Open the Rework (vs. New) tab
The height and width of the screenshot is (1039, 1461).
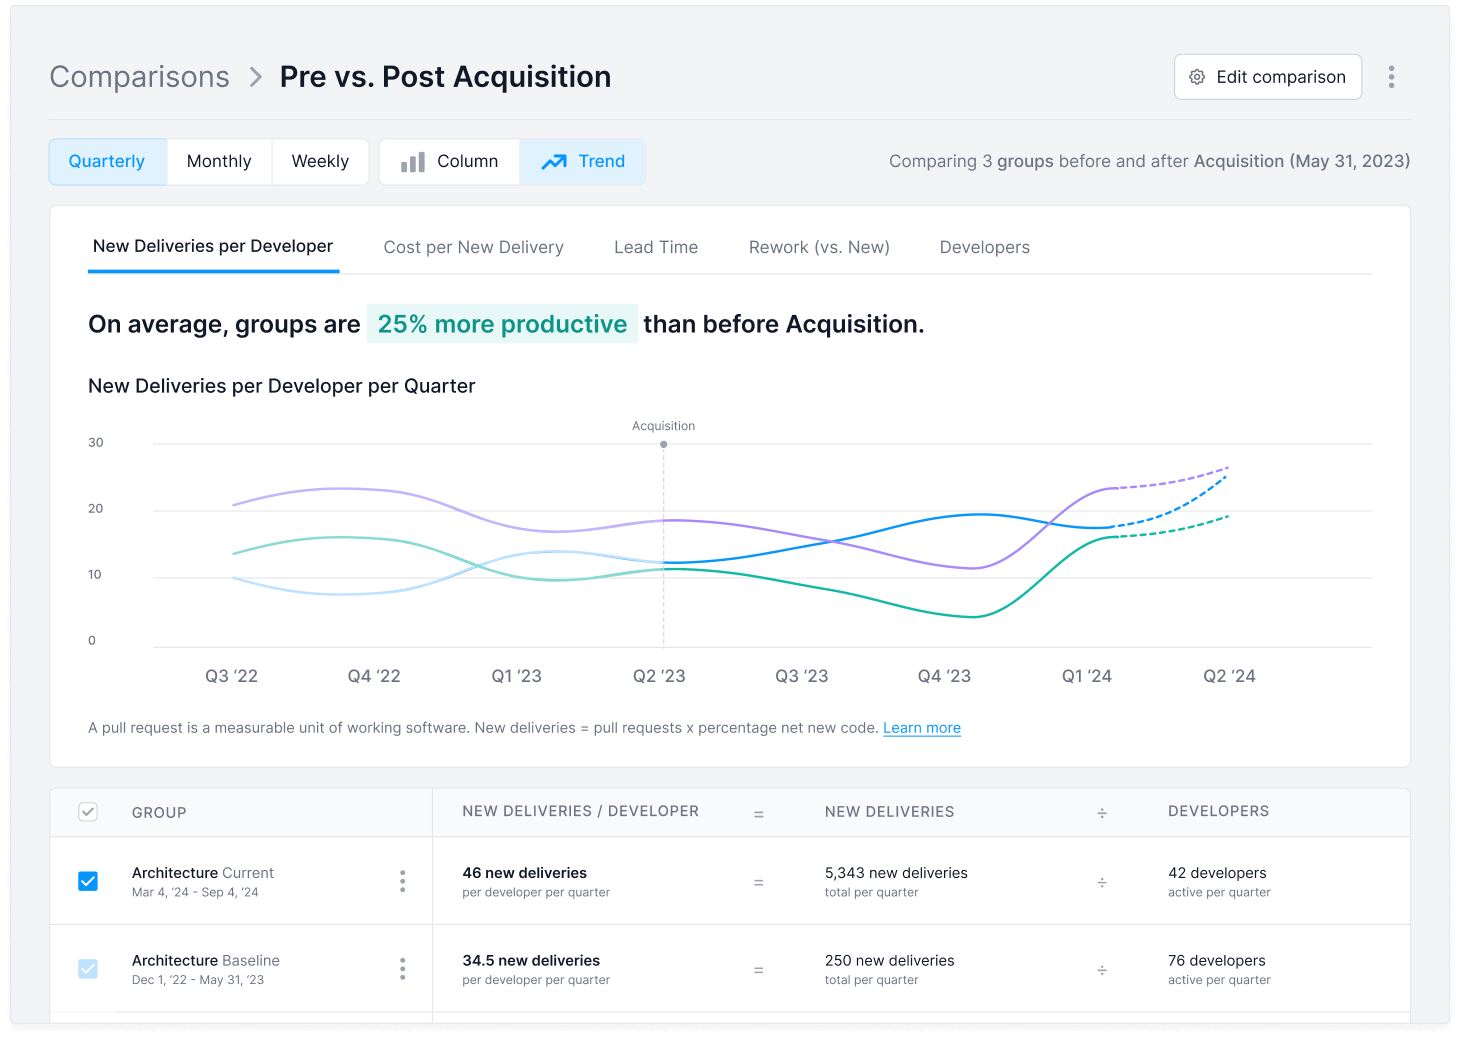tap(819, 247)
